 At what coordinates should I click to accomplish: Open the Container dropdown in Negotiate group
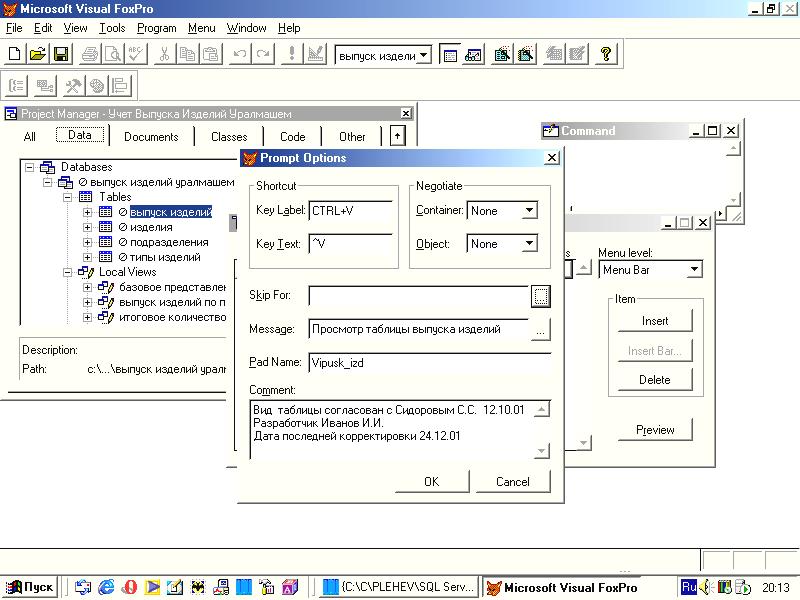coord(530,210)
